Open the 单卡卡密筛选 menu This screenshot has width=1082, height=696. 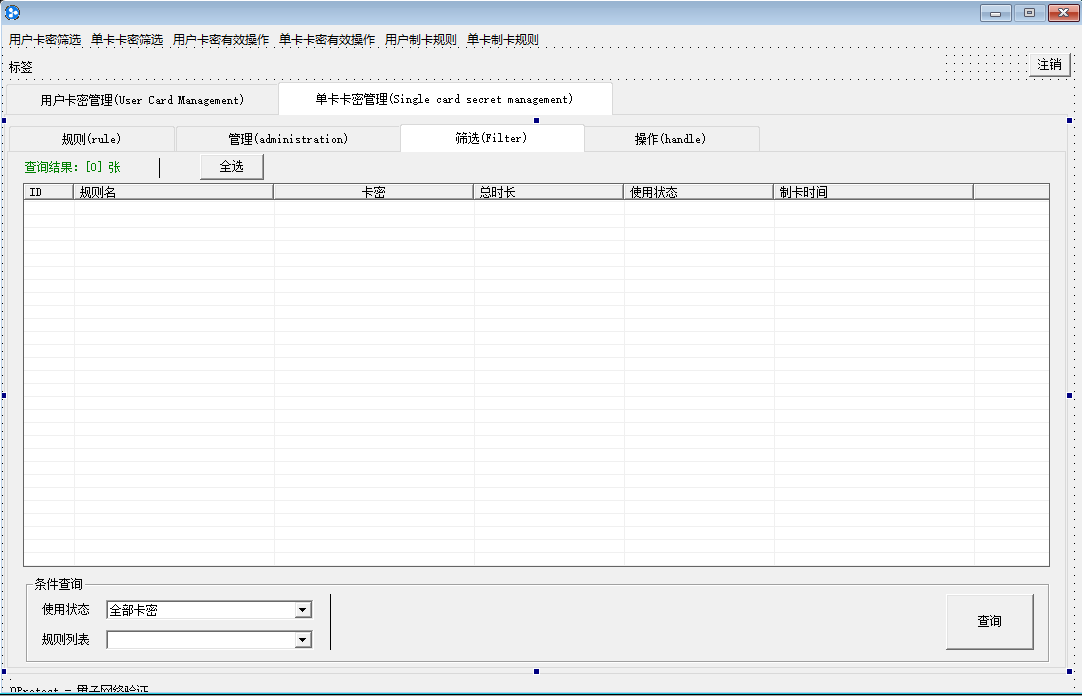pyautogui.click(x=127, y=40)
